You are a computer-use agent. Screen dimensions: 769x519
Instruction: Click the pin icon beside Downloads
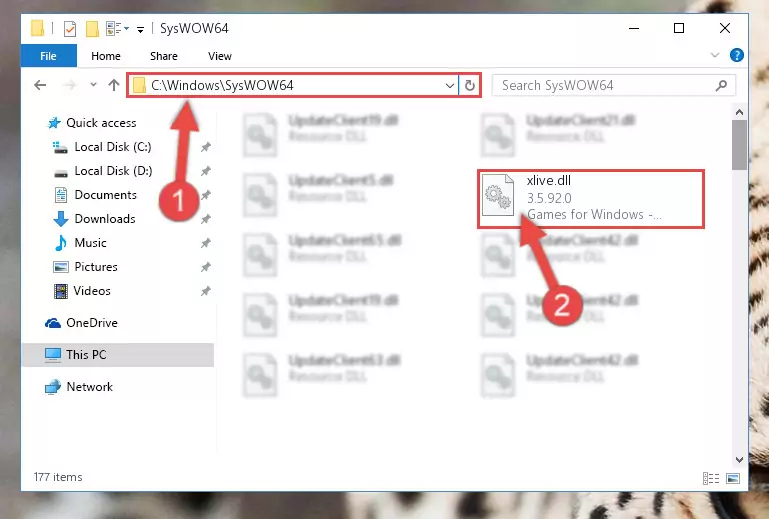(x=206, y=219)
